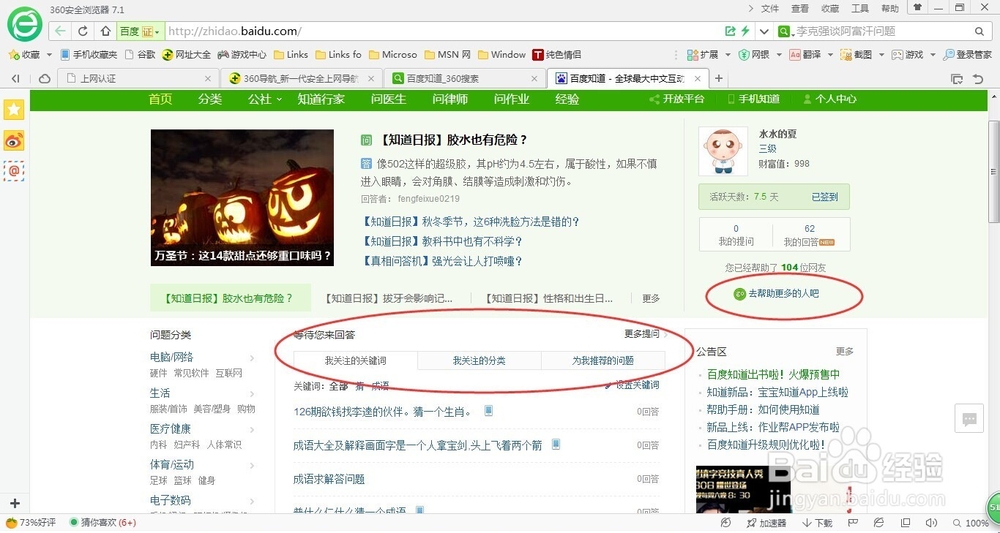Image resolution: width=1000 pixels, height=533 pixels.
Task: Open 登录管家 login manager
Action: [x=967, y=55]
